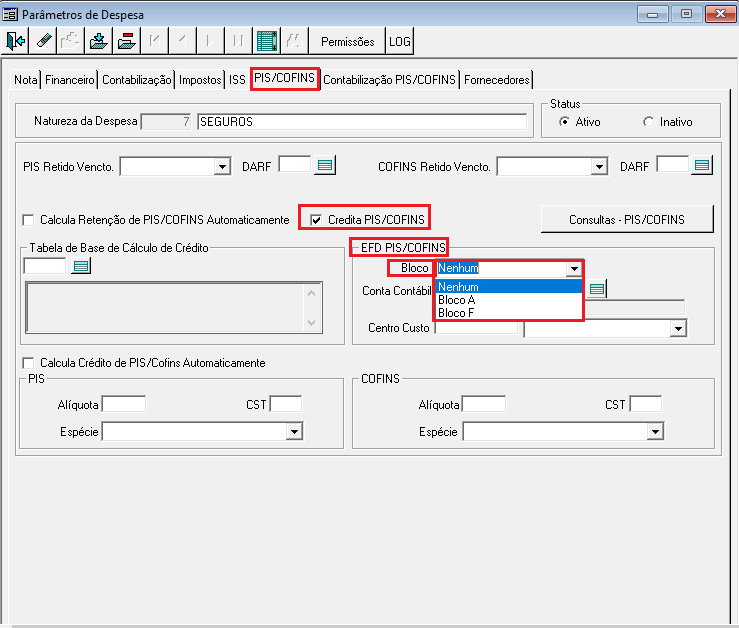Switch to the Impostos tab

(200, 80)
